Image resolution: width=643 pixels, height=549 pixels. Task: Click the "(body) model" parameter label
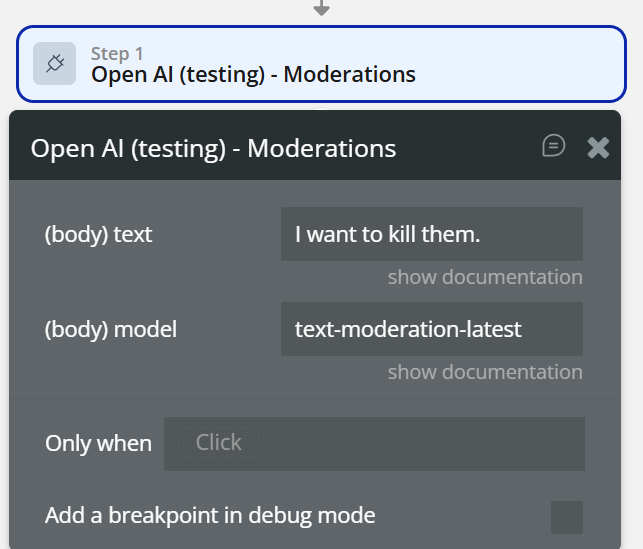(x=111, y=329)
